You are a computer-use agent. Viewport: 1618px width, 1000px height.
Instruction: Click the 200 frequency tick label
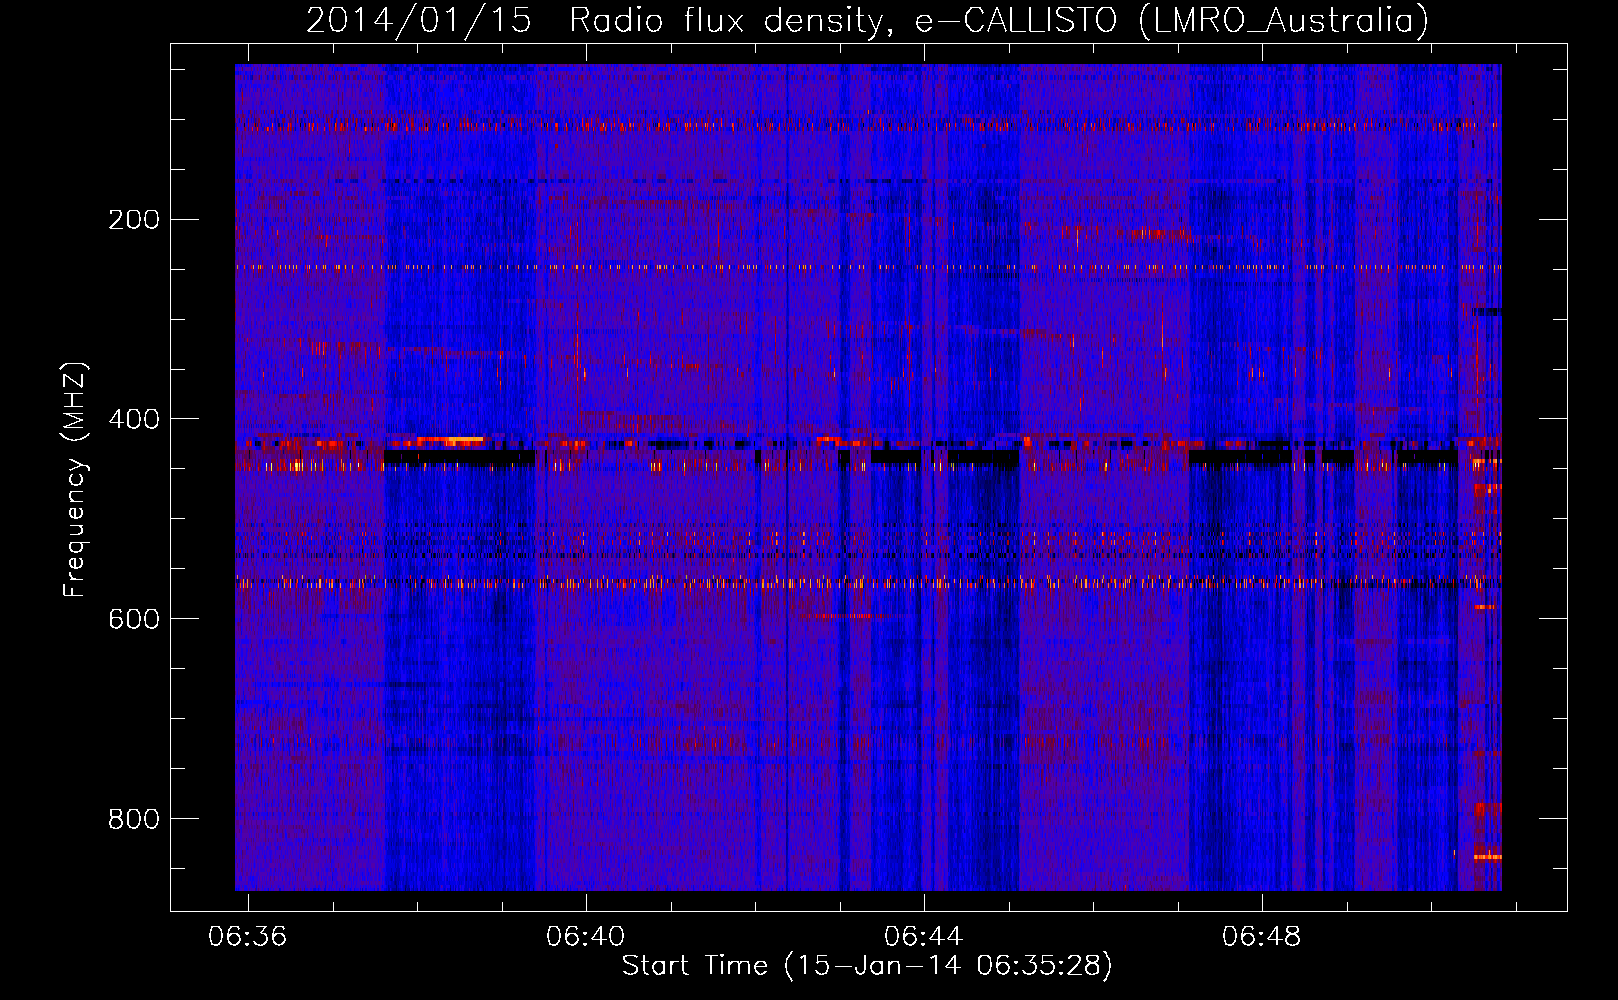point(134,219)
